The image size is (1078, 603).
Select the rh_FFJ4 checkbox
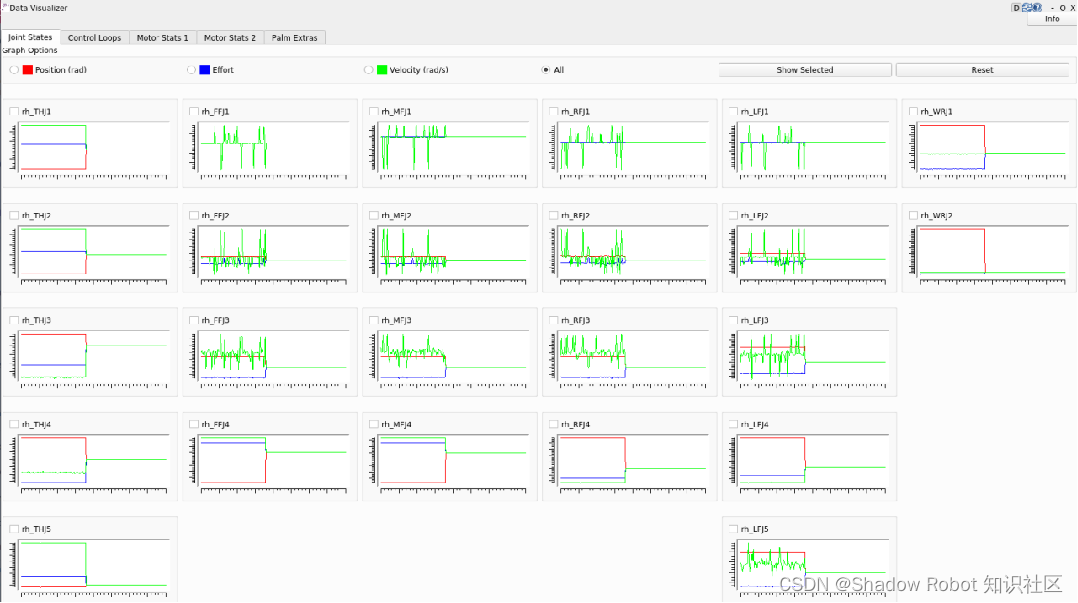pyautogui.click(x=194, y=425)
